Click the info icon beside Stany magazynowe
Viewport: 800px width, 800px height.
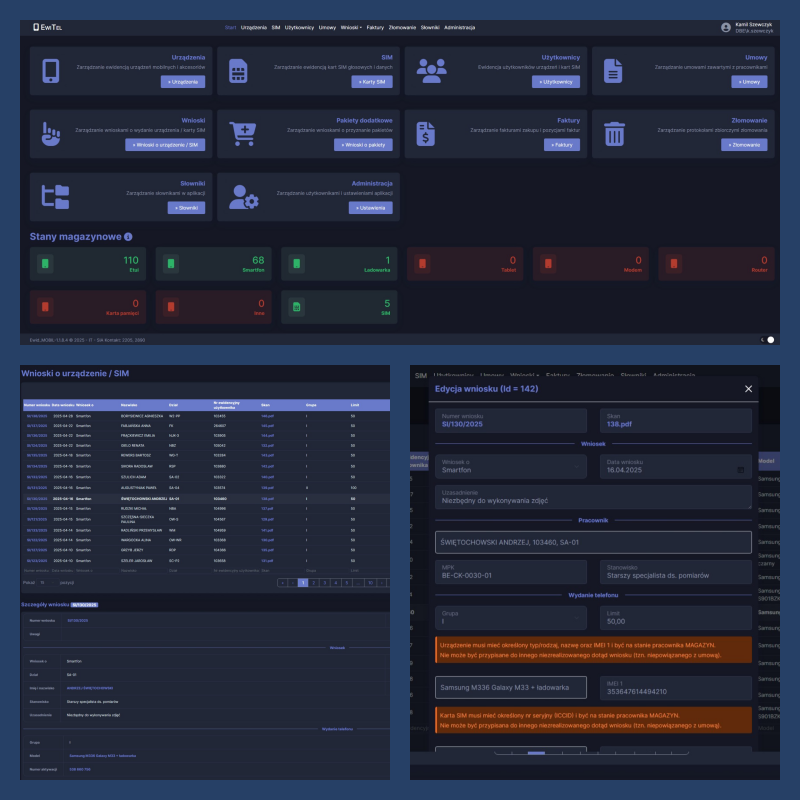(x=128, y=237)
